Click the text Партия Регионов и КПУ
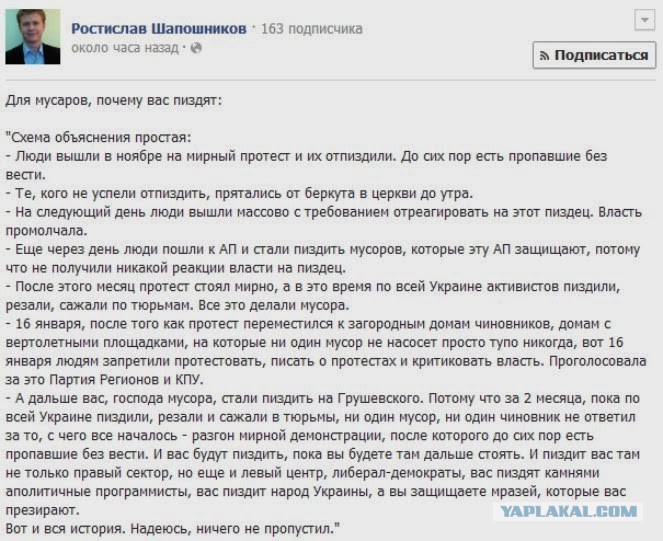This screenshot has width=663, height=541. pyautogui.click(x=126, y=380)
